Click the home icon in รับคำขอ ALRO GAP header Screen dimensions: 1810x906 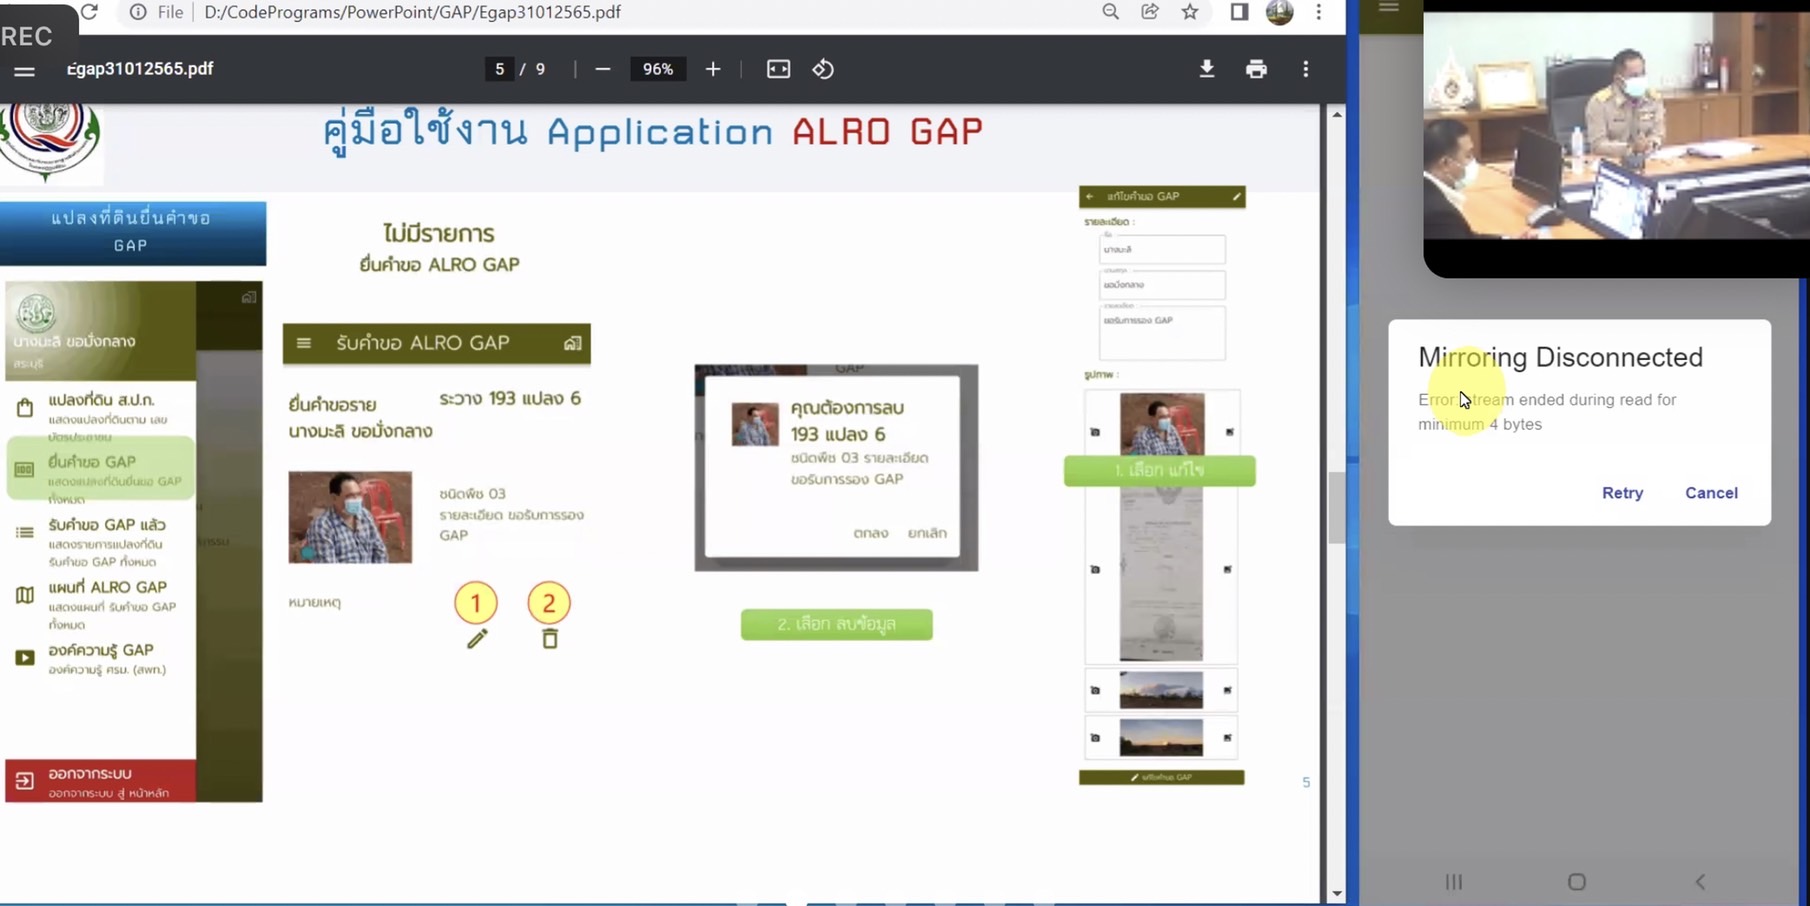click(572, 343)
